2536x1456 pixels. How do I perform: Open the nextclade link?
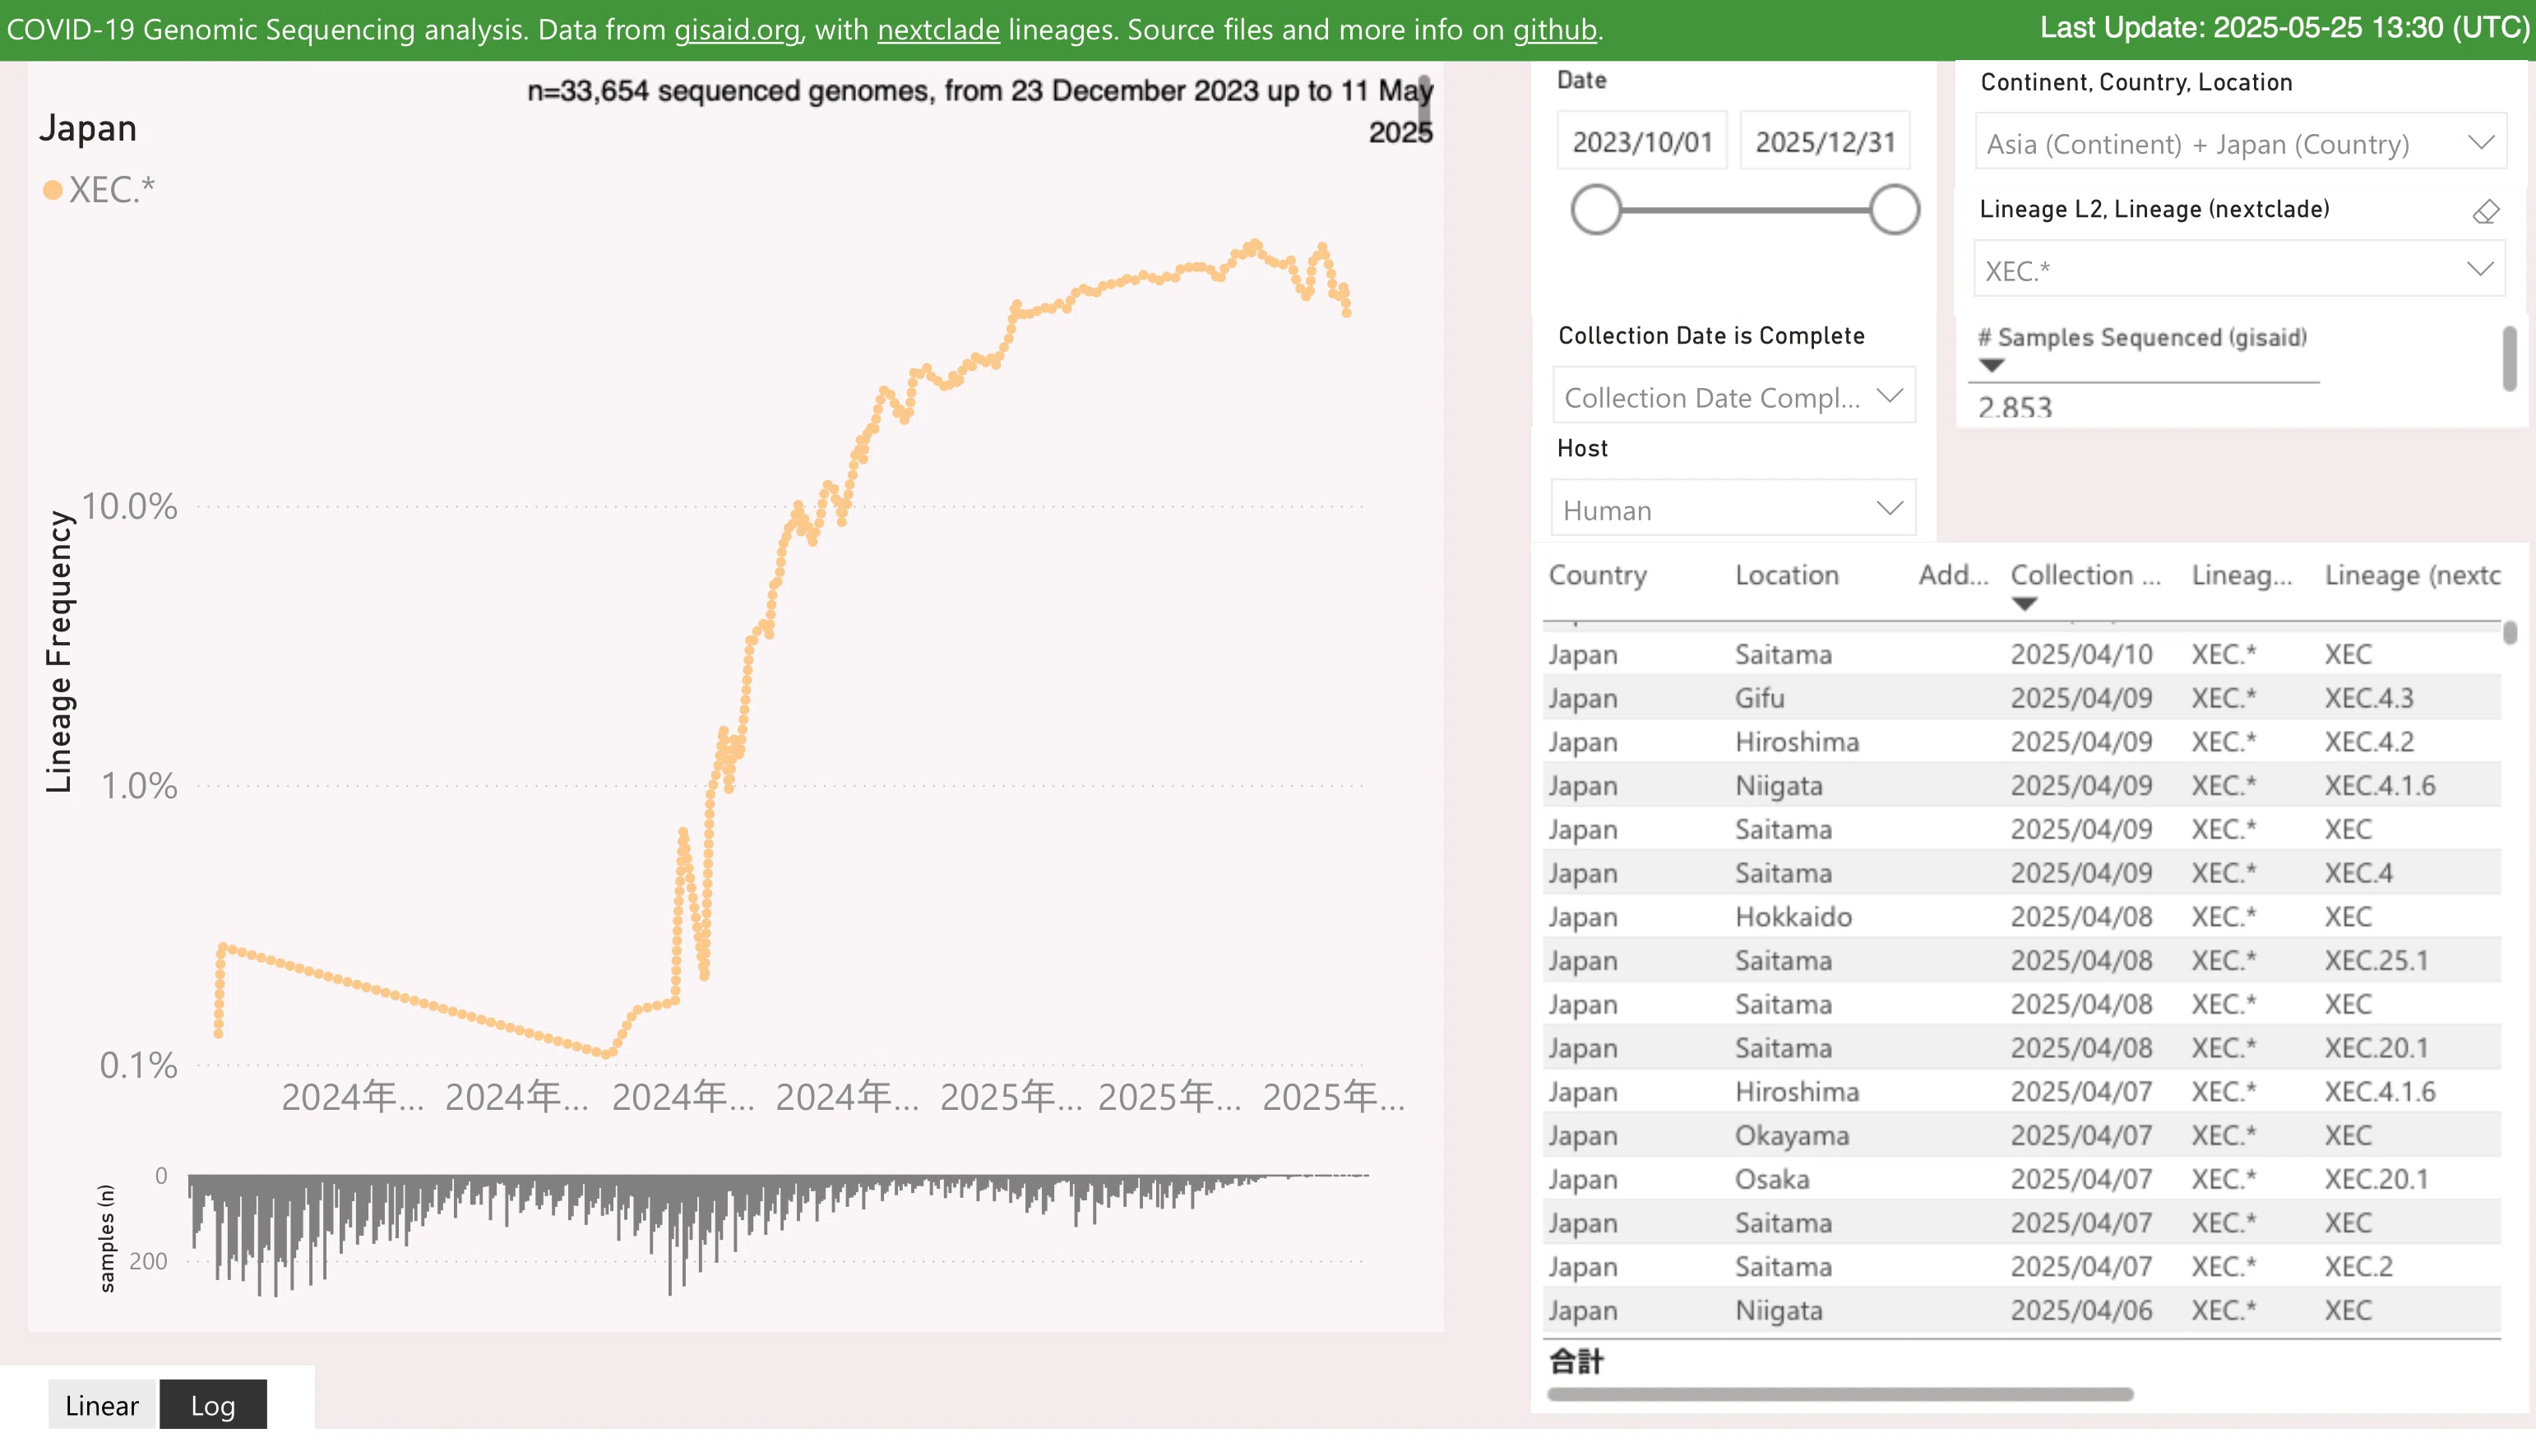point(938,29)
